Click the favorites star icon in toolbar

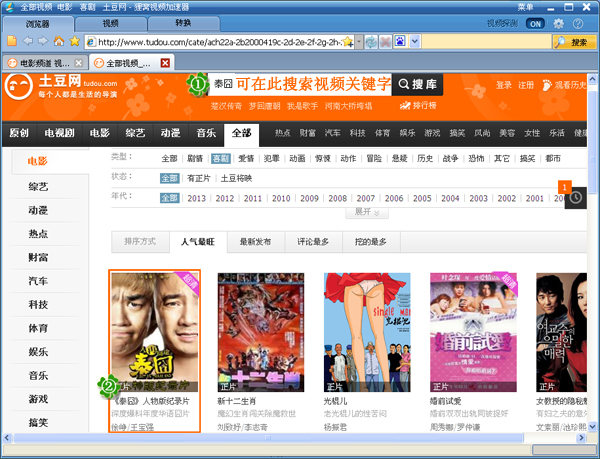coord(75,41)
